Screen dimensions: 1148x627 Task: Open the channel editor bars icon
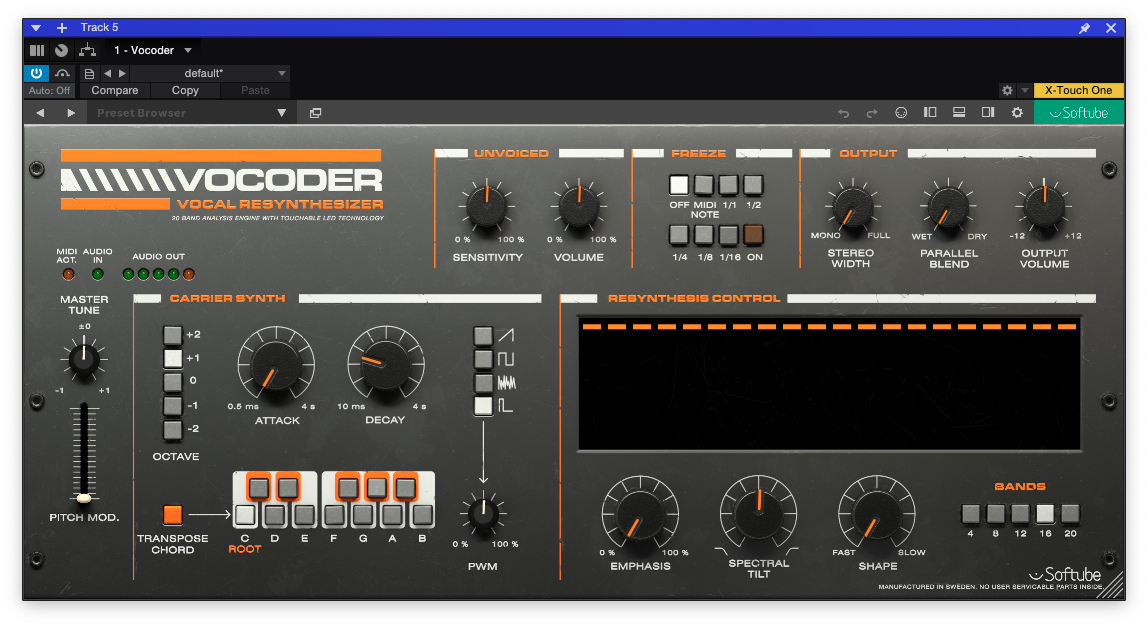point(37,50)
